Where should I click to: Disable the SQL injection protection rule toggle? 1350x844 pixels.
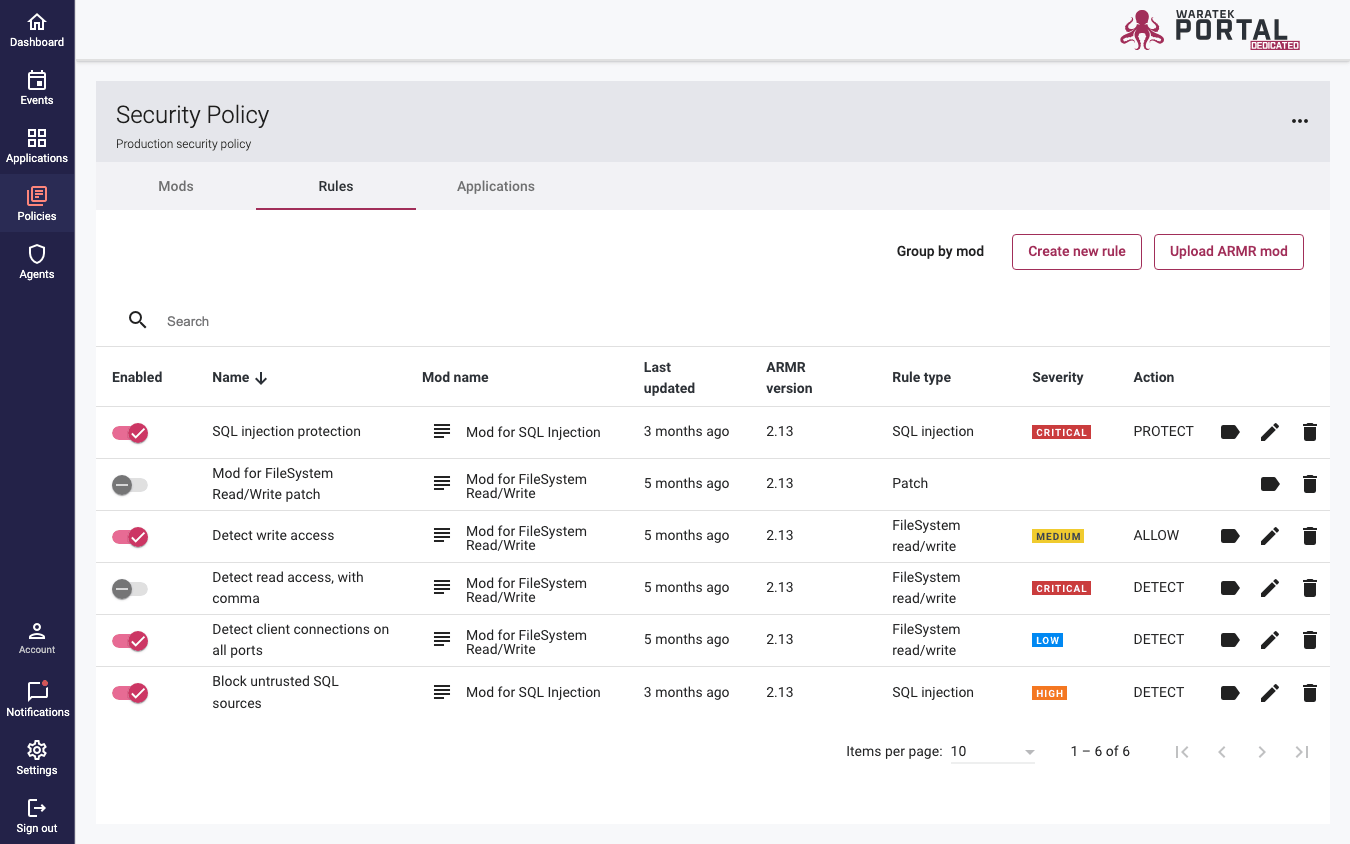click(130, 433)
